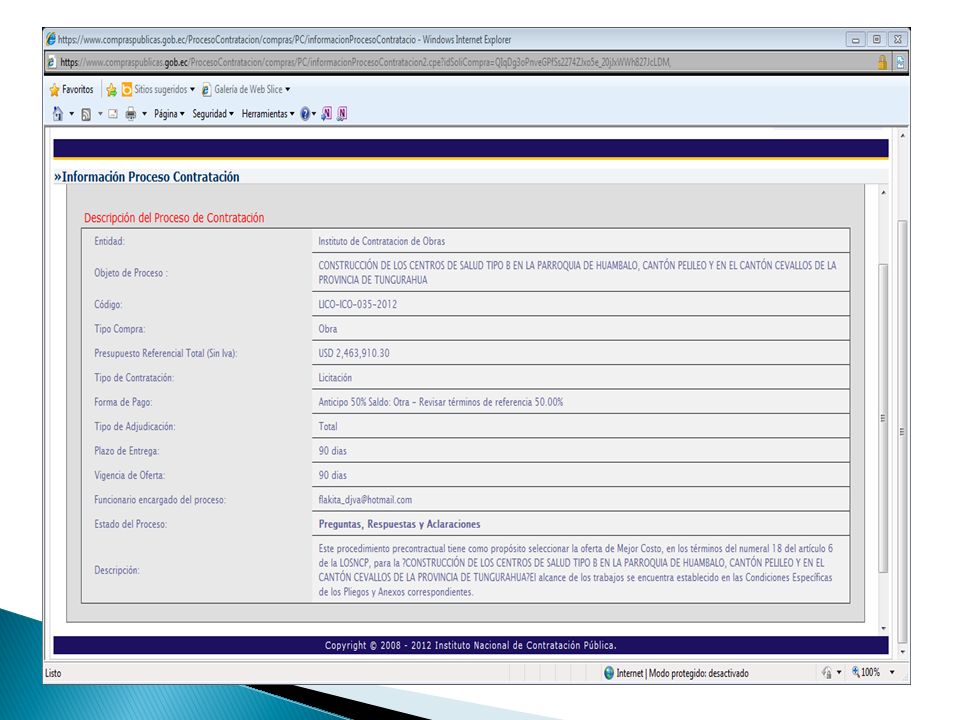Open the Seguridad menu
Image resolution: width=960 pixels, height=720 pixels.
click(x=213, y=114)
